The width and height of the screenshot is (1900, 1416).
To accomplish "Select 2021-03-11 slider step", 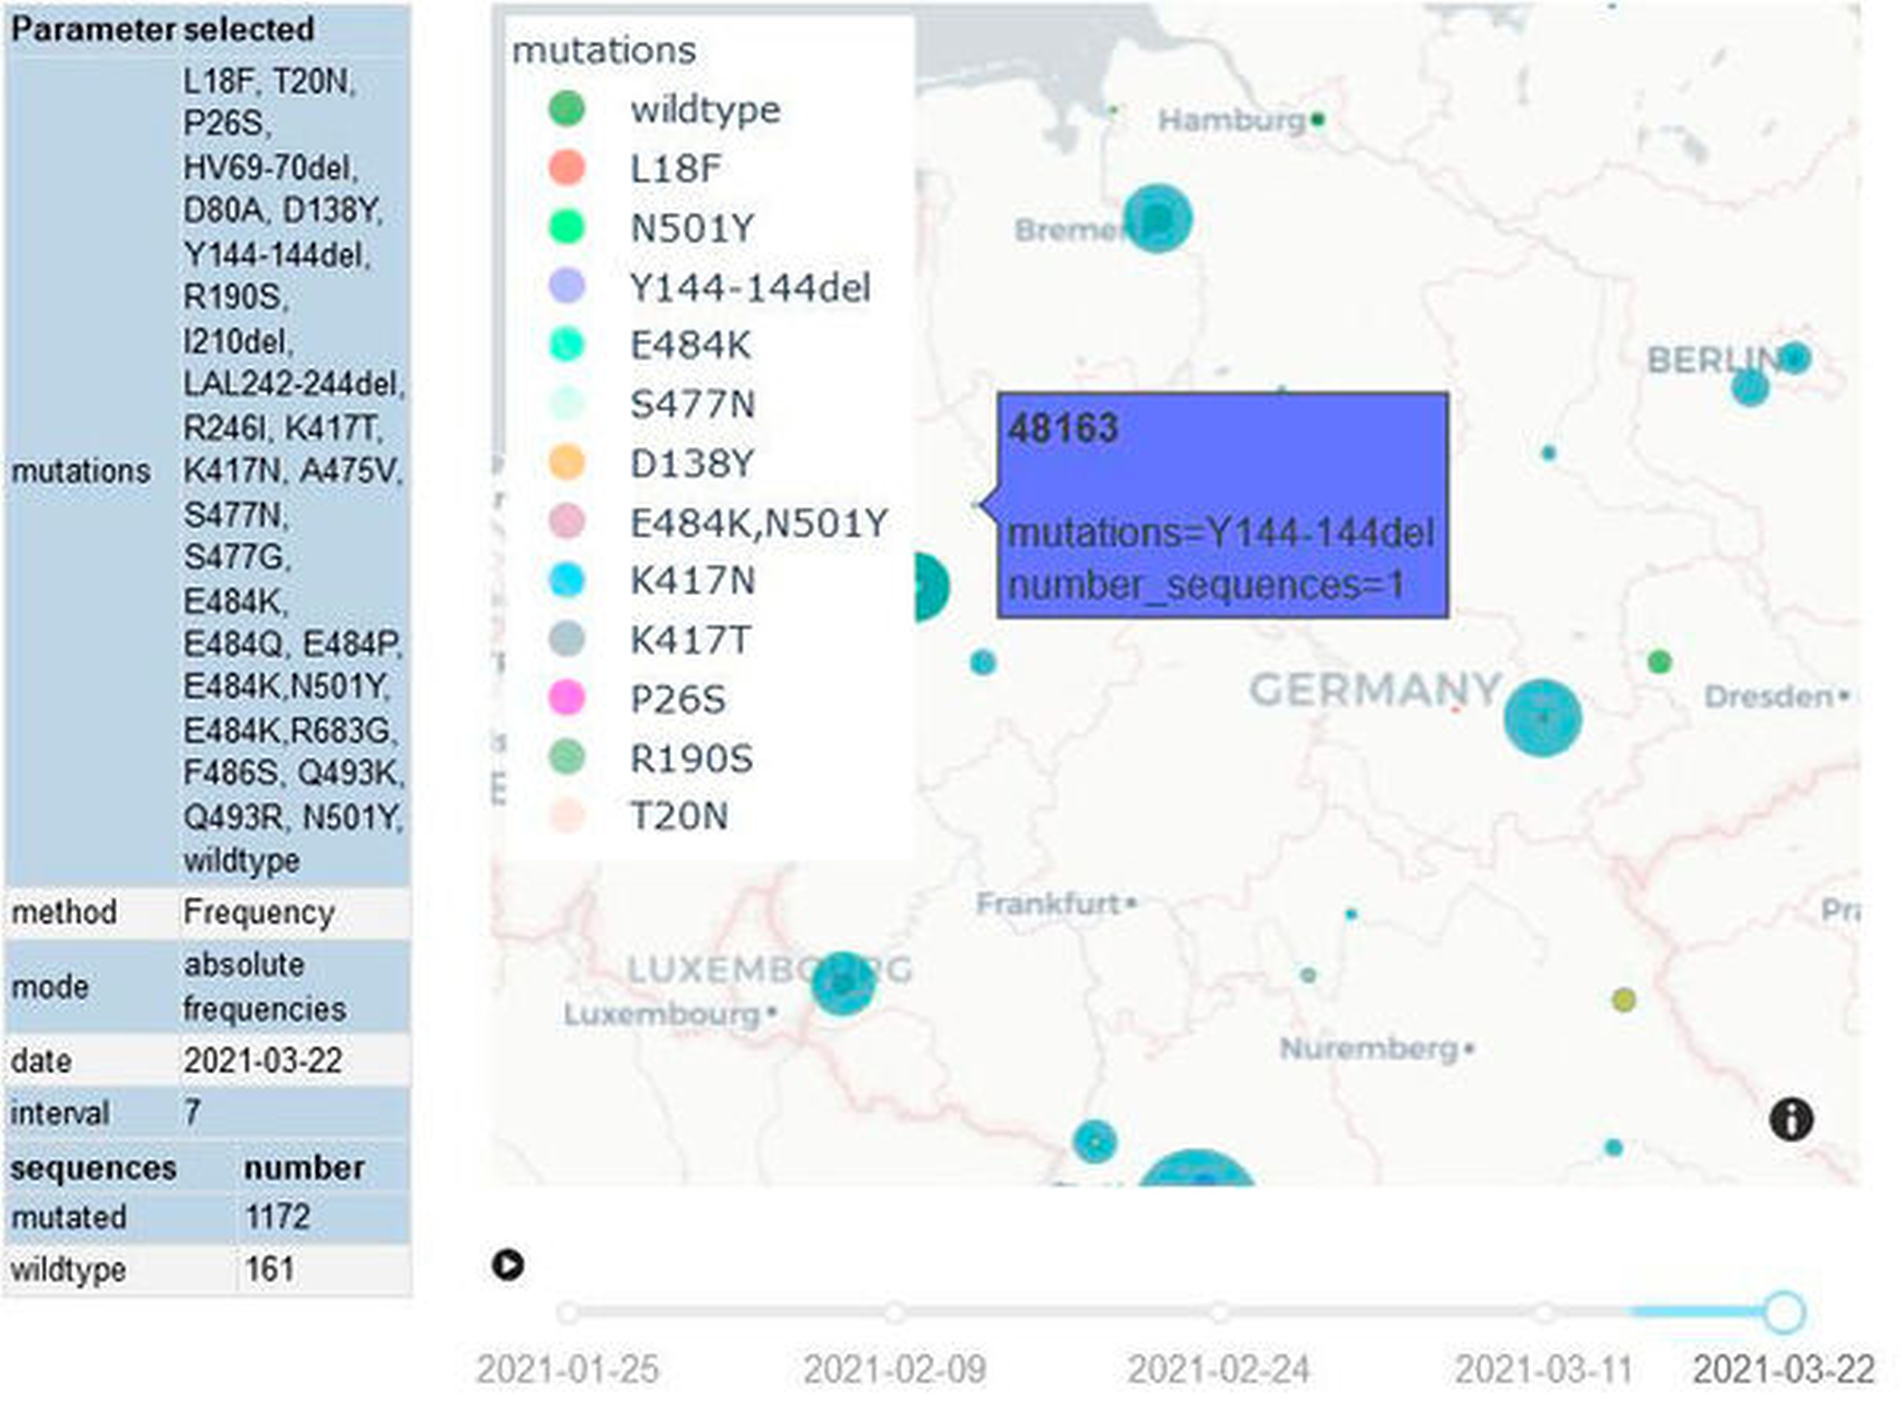I will coord(1543,1312).
